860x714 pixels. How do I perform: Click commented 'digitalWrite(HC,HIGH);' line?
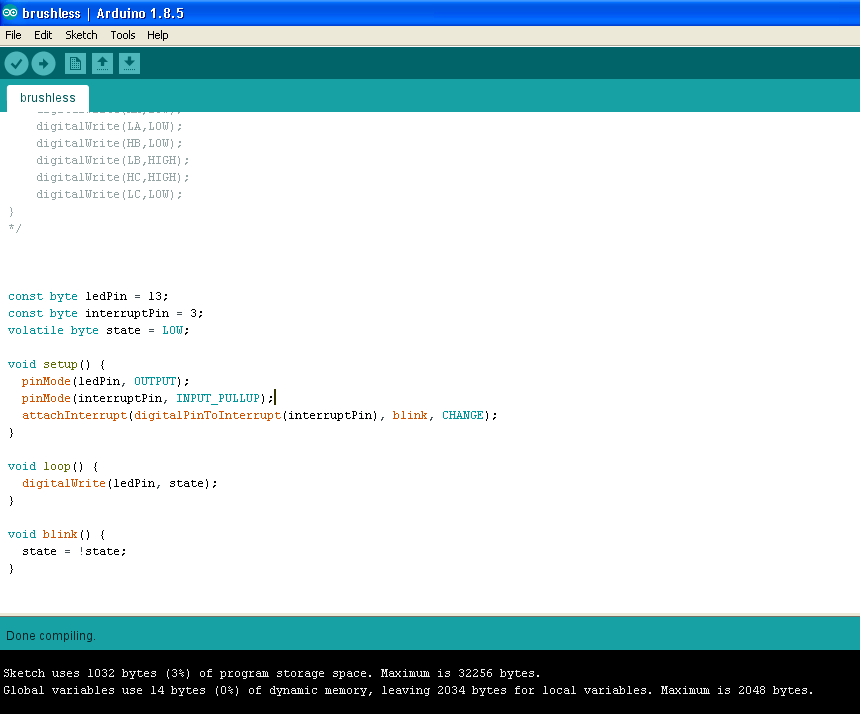click(x=112, y=177)
